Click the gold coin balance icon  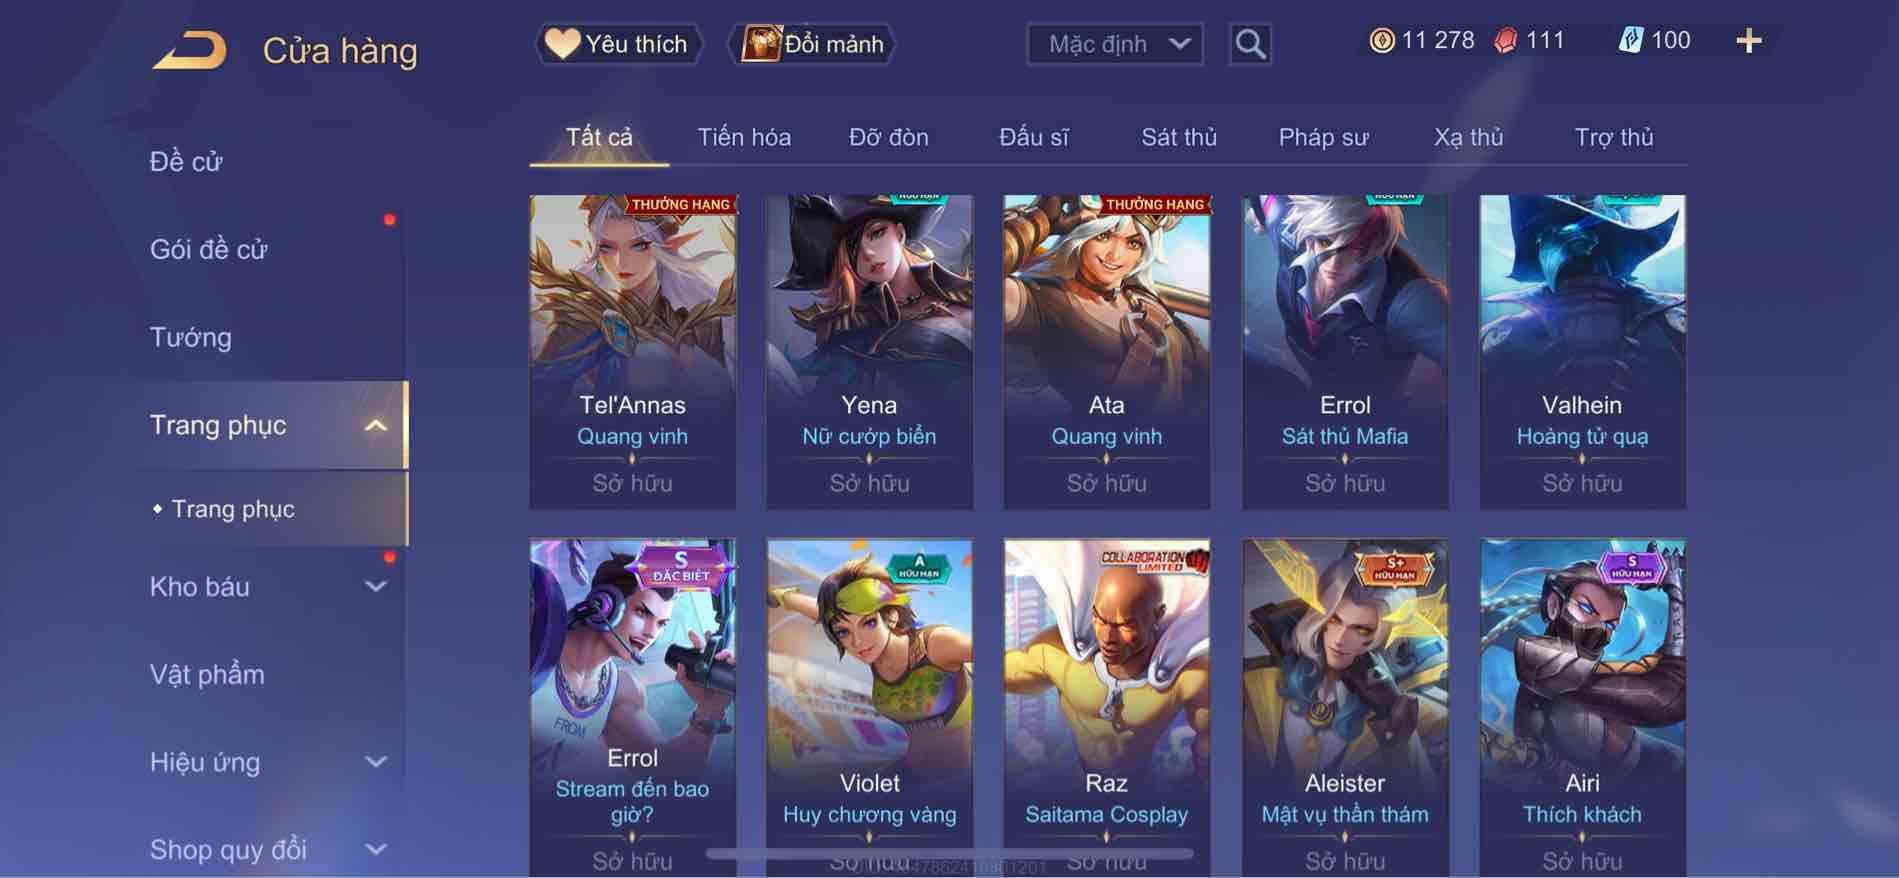(x=1381, y=41)
